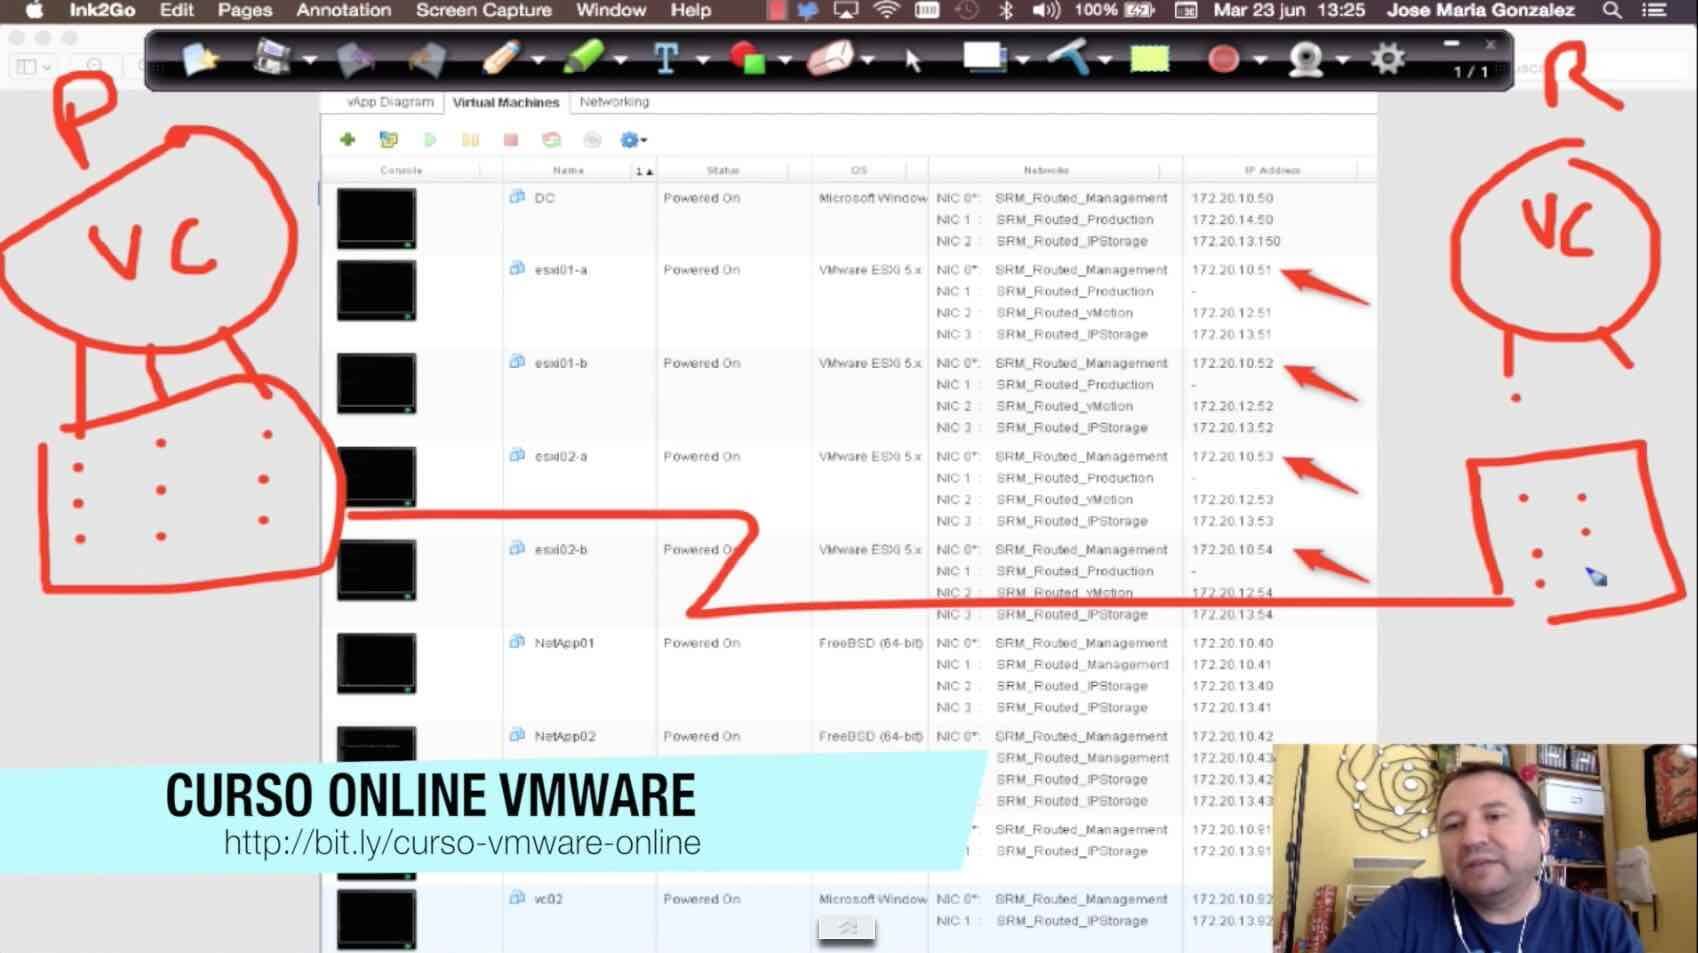Choose the shapes tool in Ink2Go toolbar
Screen dimensions: 1698x953
[x=747, y=58]
